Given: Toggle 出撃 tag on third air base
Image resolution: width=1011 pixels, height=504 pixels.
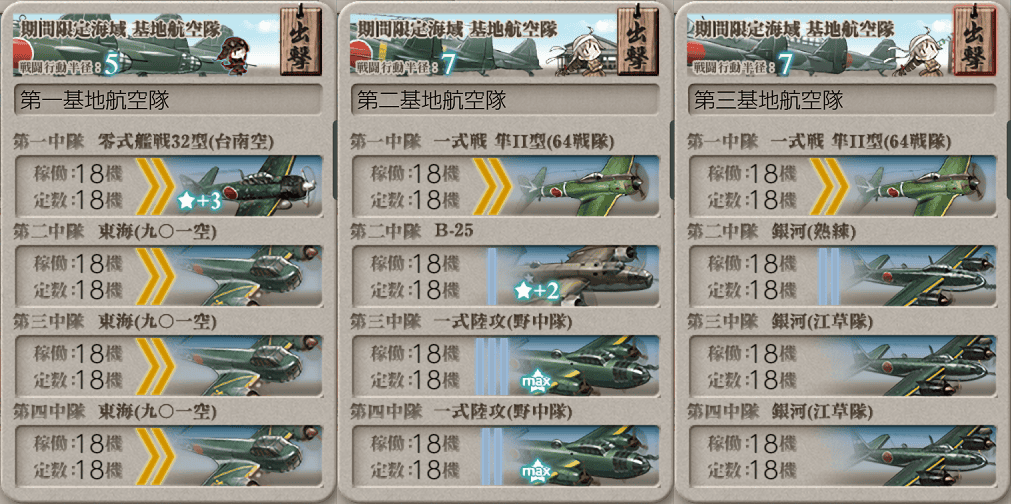Looking at the screenshot, I should [974, 40].
